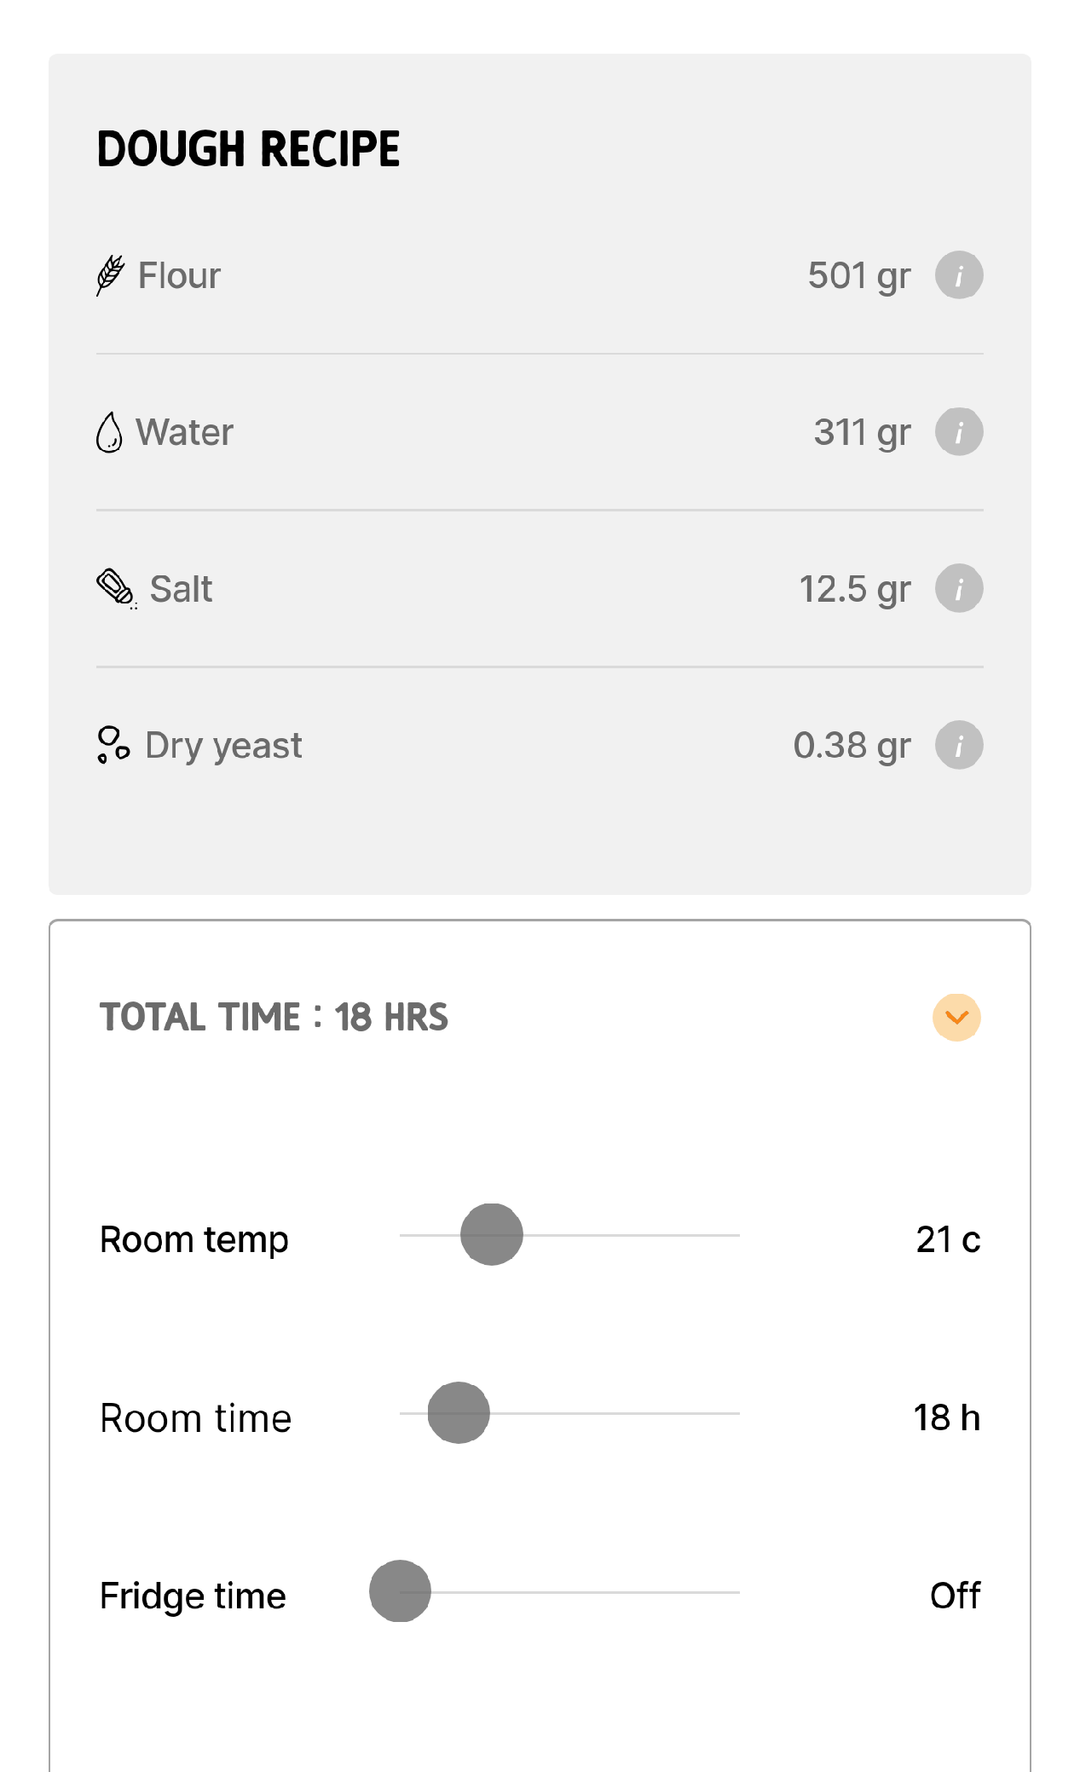Click the Off value for Fridge time
Screen dimensions: 1080x1772
[x=955, y=1595]
